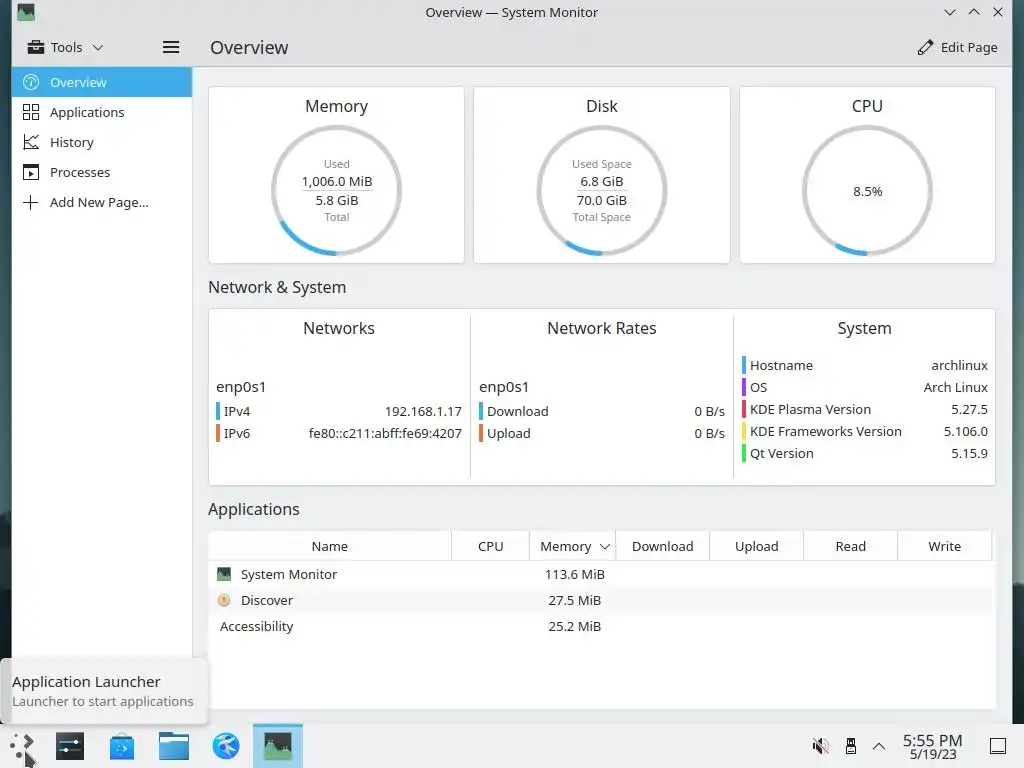Click the Download rate value row
This screenshot has width=1024, height=768.
tap(601, 411)
